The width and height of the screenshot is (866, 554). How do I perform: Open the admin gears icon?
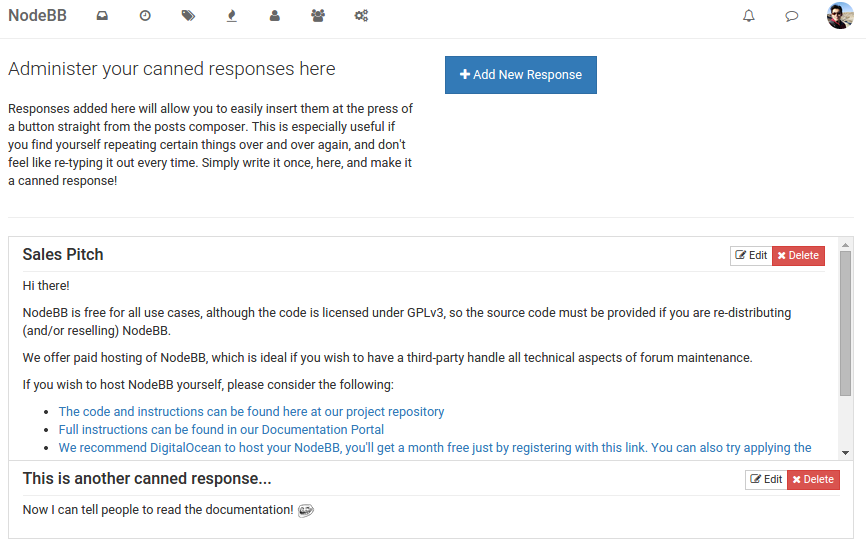[361, 16]
